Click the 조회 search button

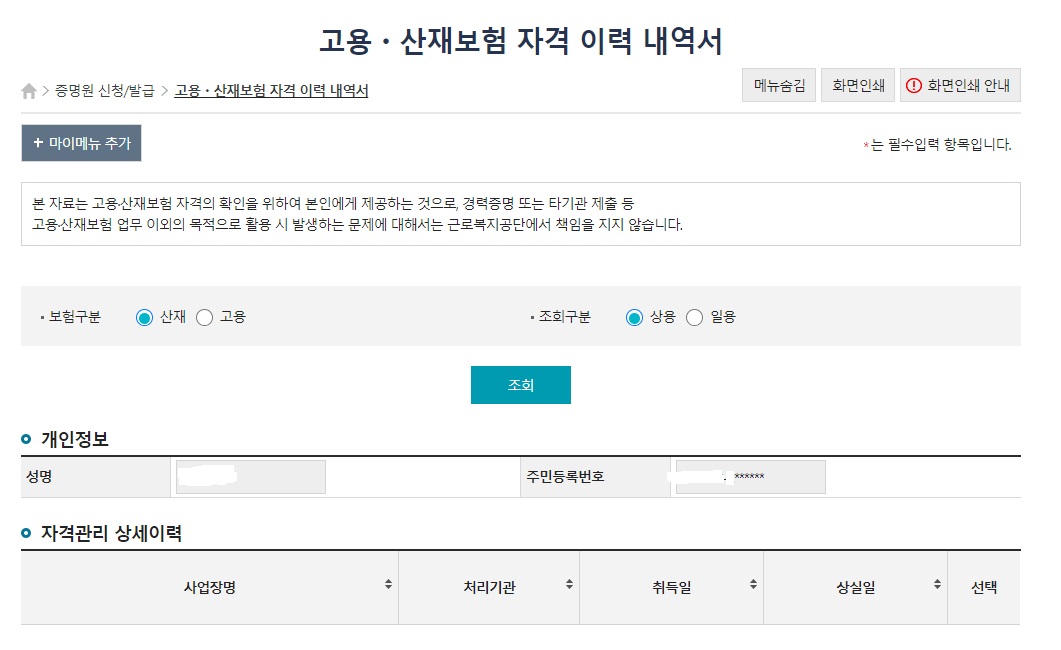tap(521, 384)
